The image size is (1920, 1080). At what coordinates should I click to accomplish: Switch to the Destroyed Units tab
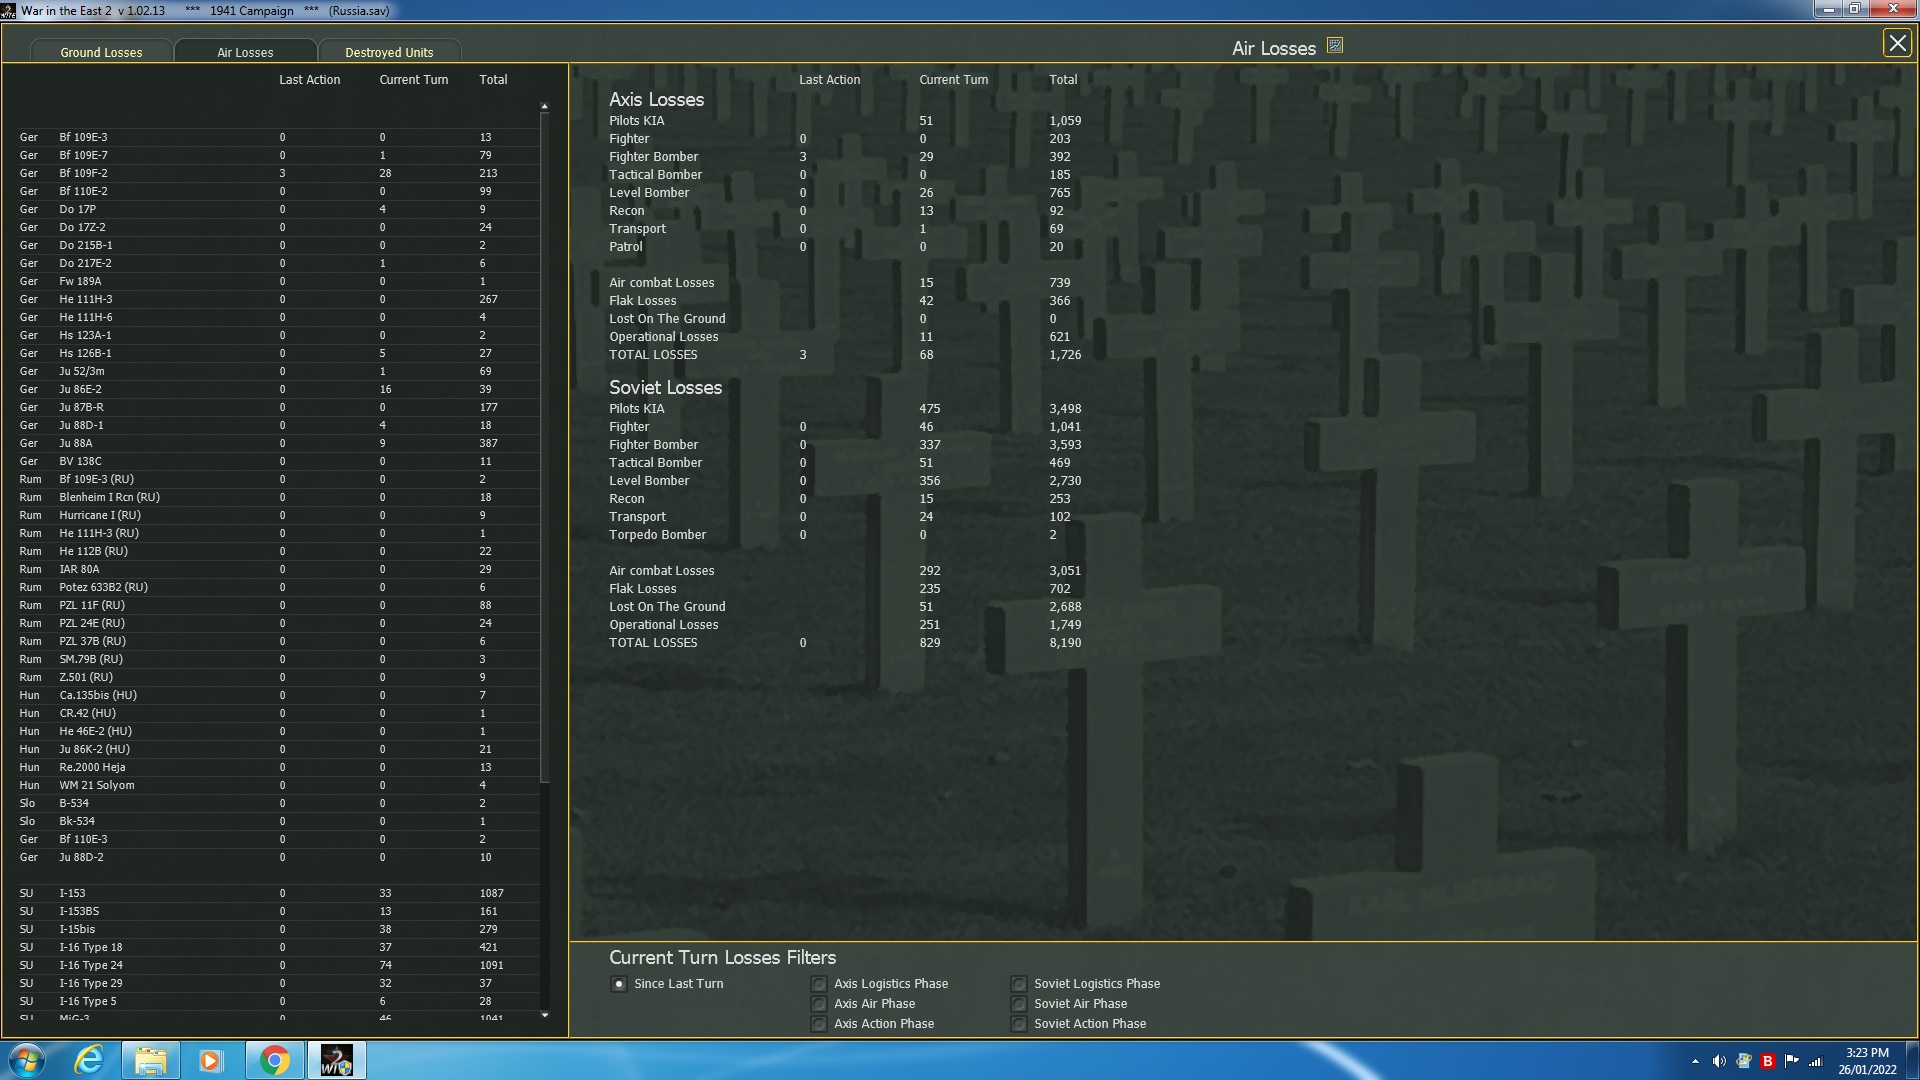click(389, 52)
